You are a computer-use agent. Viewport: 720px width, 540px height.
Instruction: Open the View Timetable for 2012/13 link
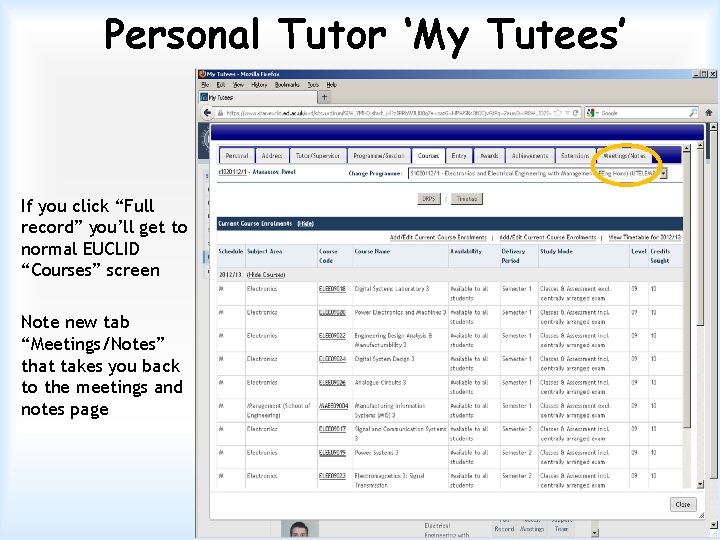point(644,237)
